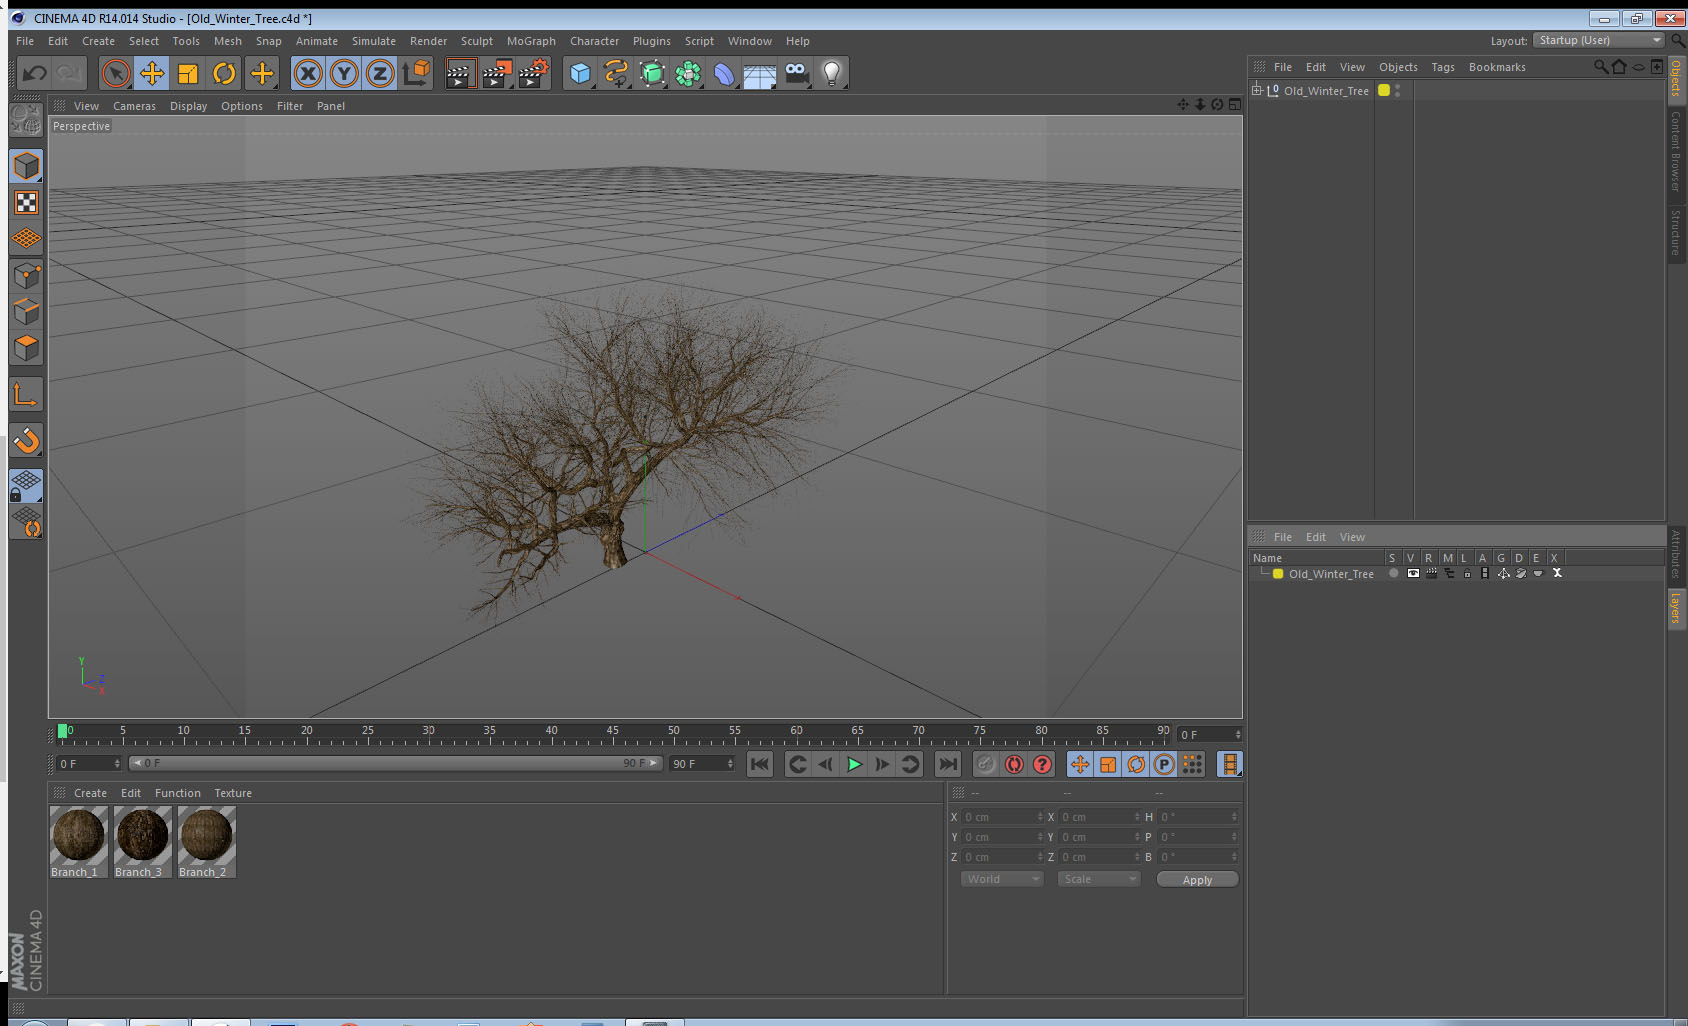Activate the Rotate tool in top toolbar
The image size is (1688, 1026).
[225, 73]
